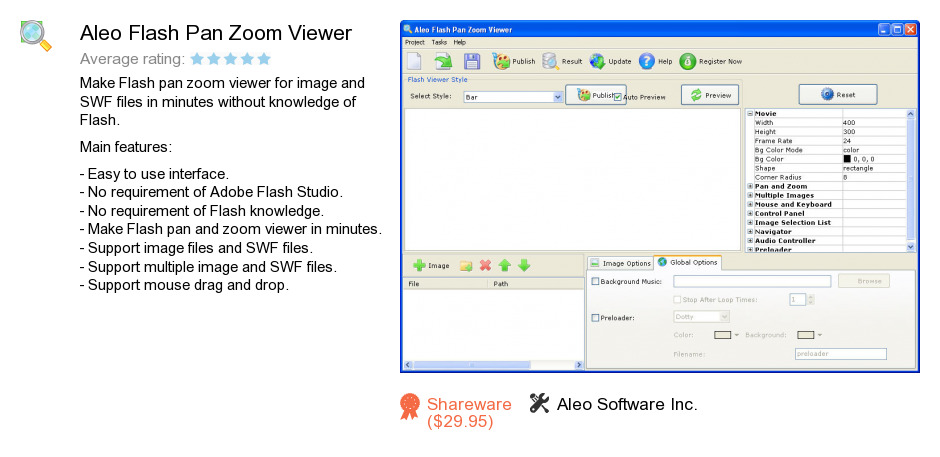This screenshot has height=457, width=940.
Task: Click the Save floppy disk icon
Action: click(472, 61)
